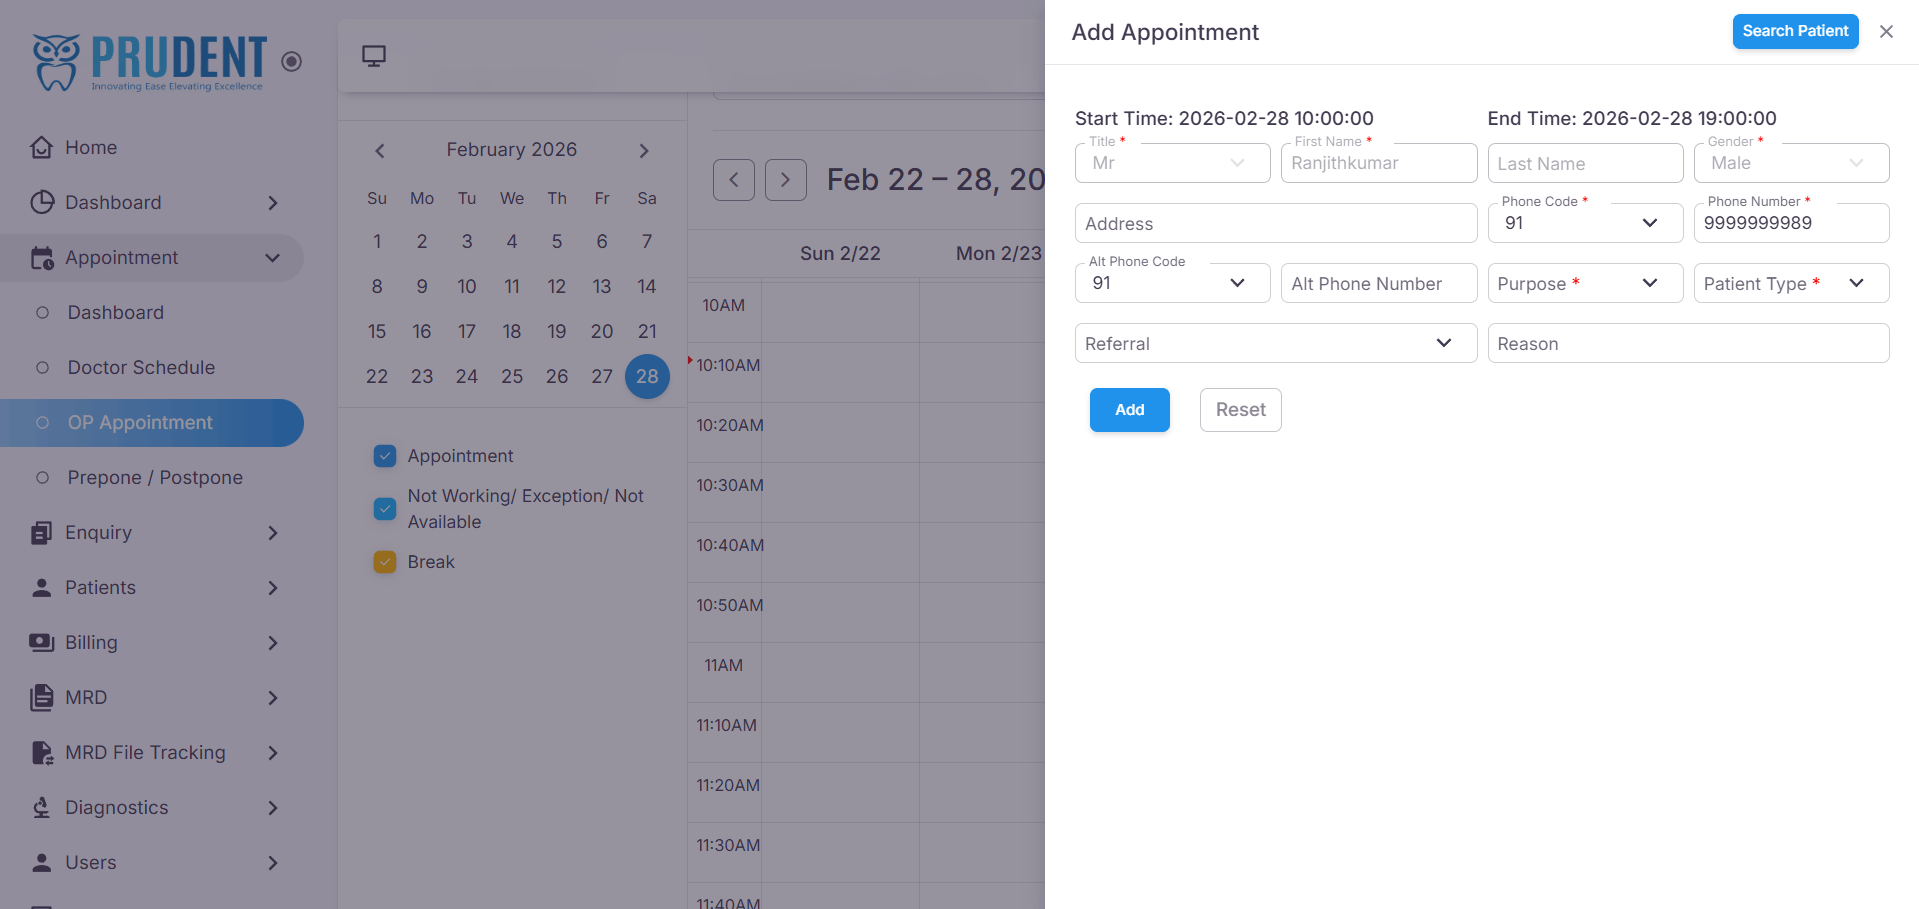Open the Referral dropdown
The width and height of the screenshot is (1919, 909).
(x=1276, y=343)
